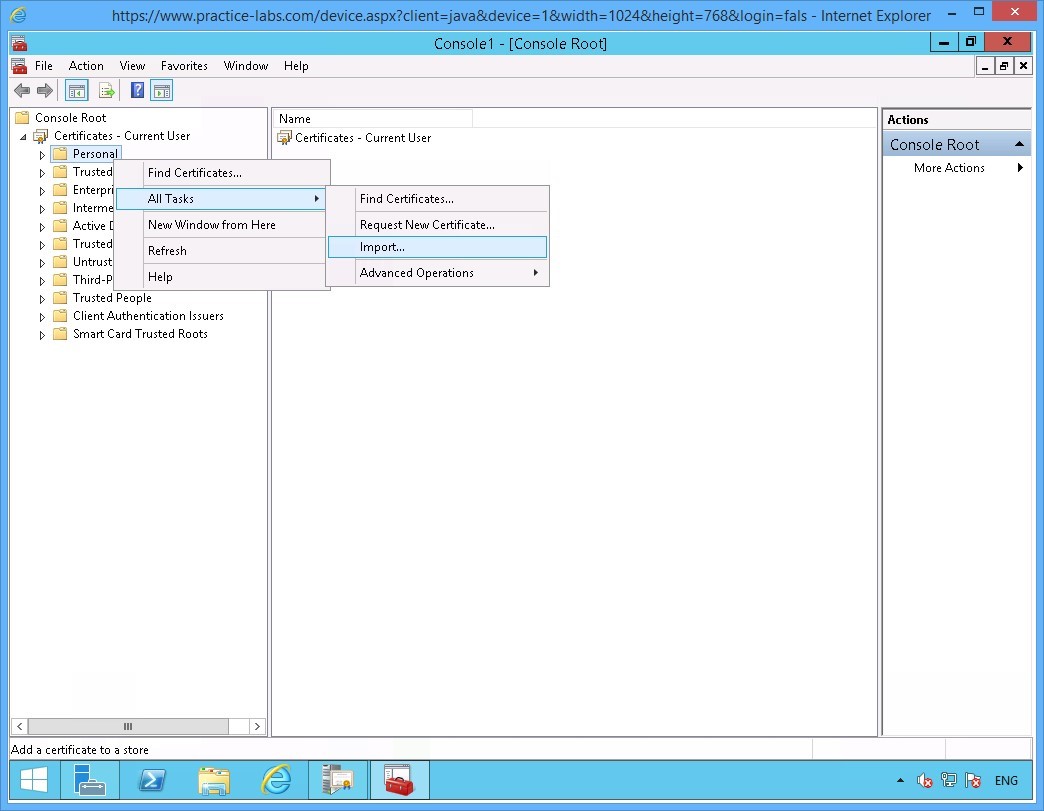Click the Export List toolbar icon
1044x811 pixels.
(107, 90)
